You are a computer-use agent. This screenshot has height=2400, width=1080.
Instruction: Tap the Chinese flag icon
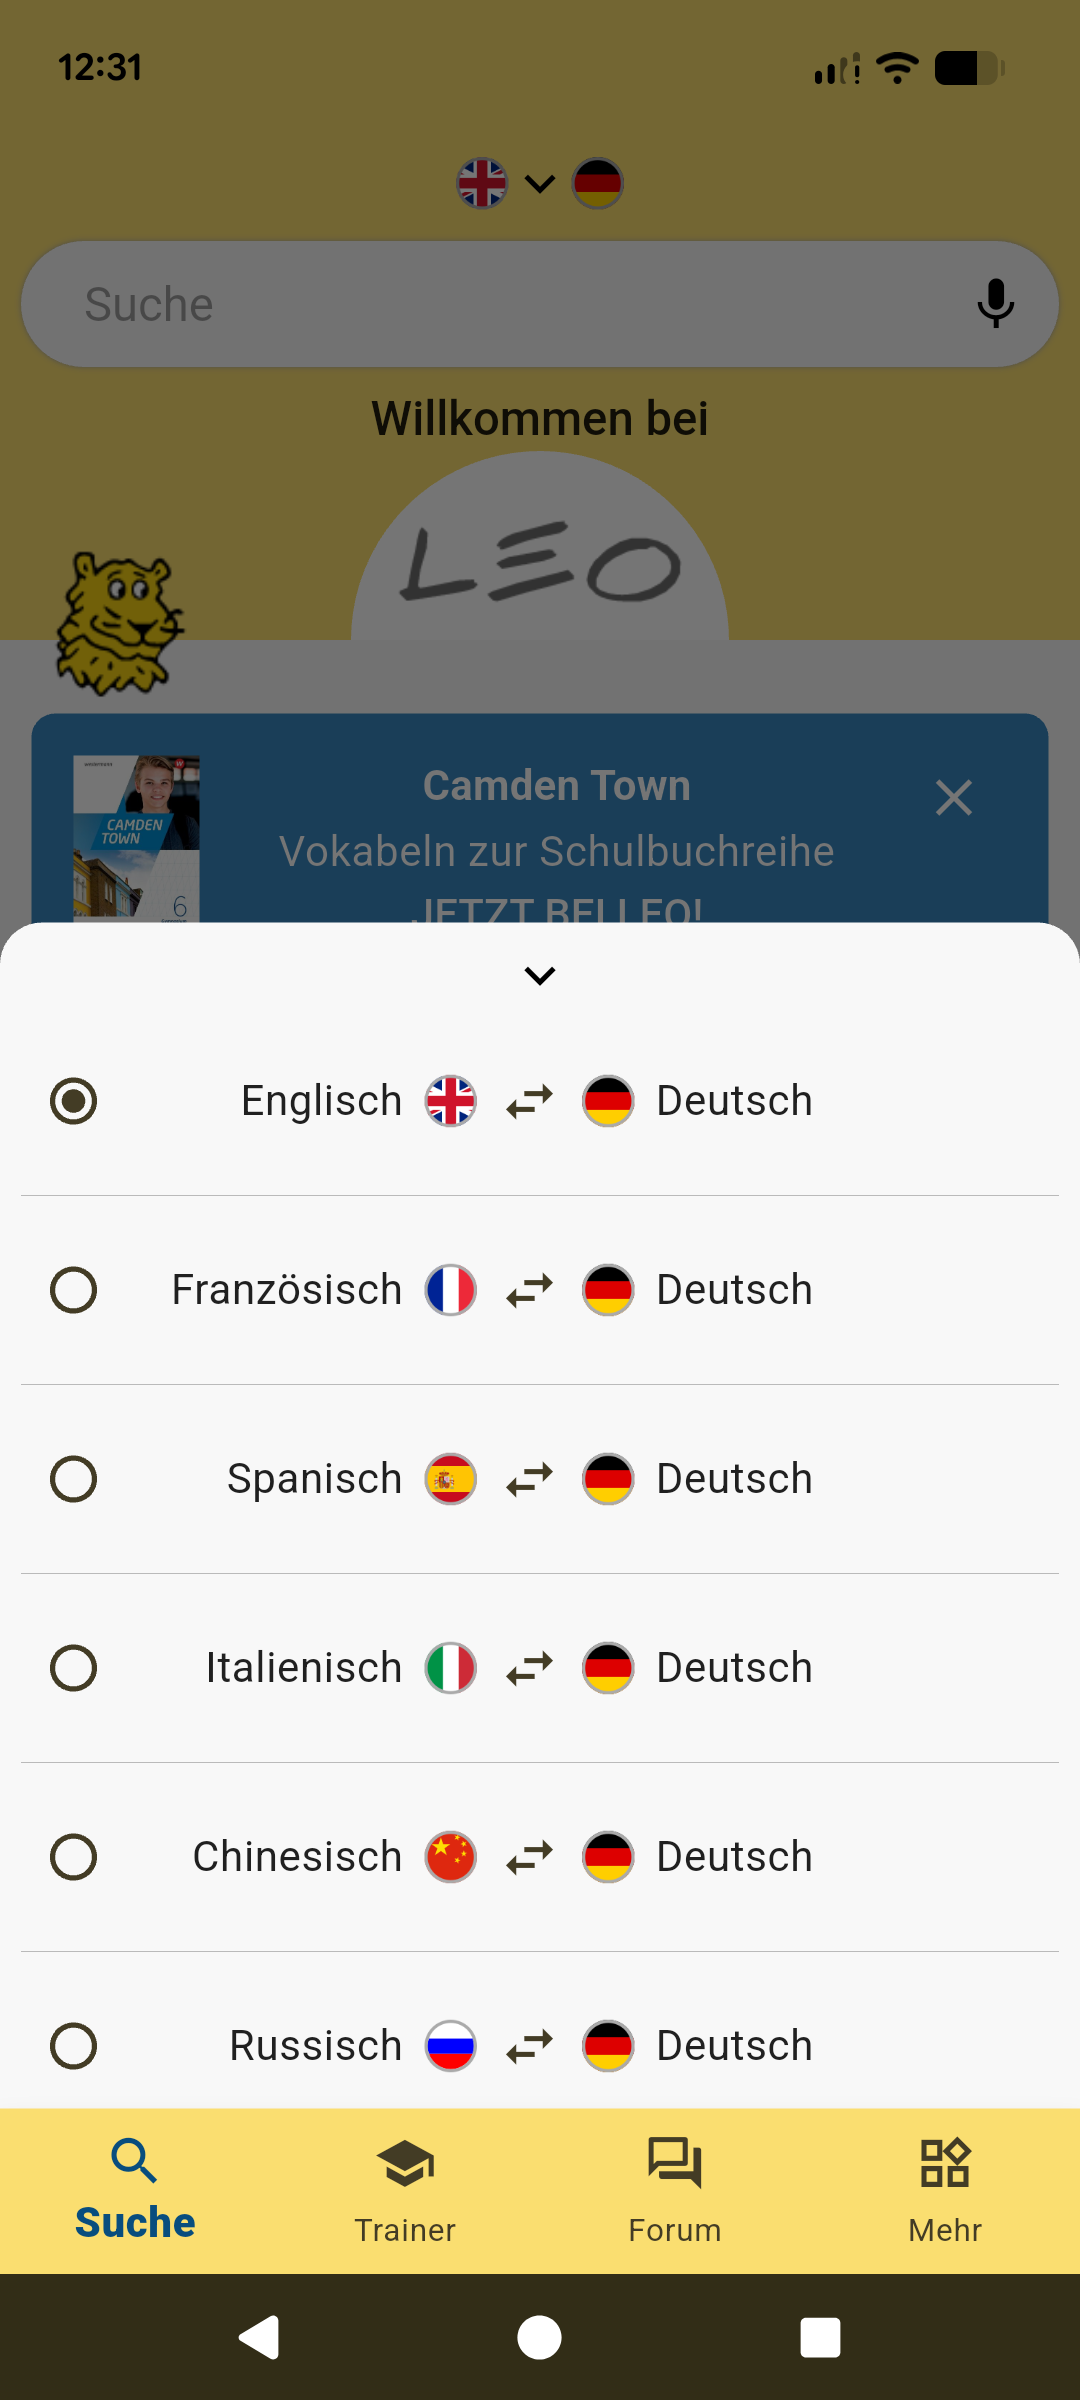[451, 1857]
